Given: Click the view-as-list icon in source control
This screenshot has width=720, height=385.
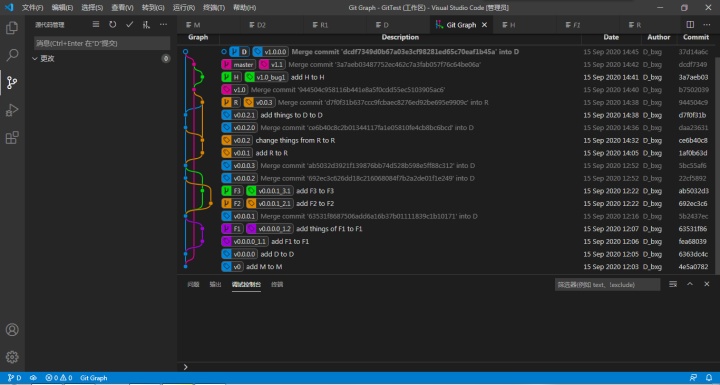Looking at the screenshot, I should pyautogui.click(x=96, y=24).
